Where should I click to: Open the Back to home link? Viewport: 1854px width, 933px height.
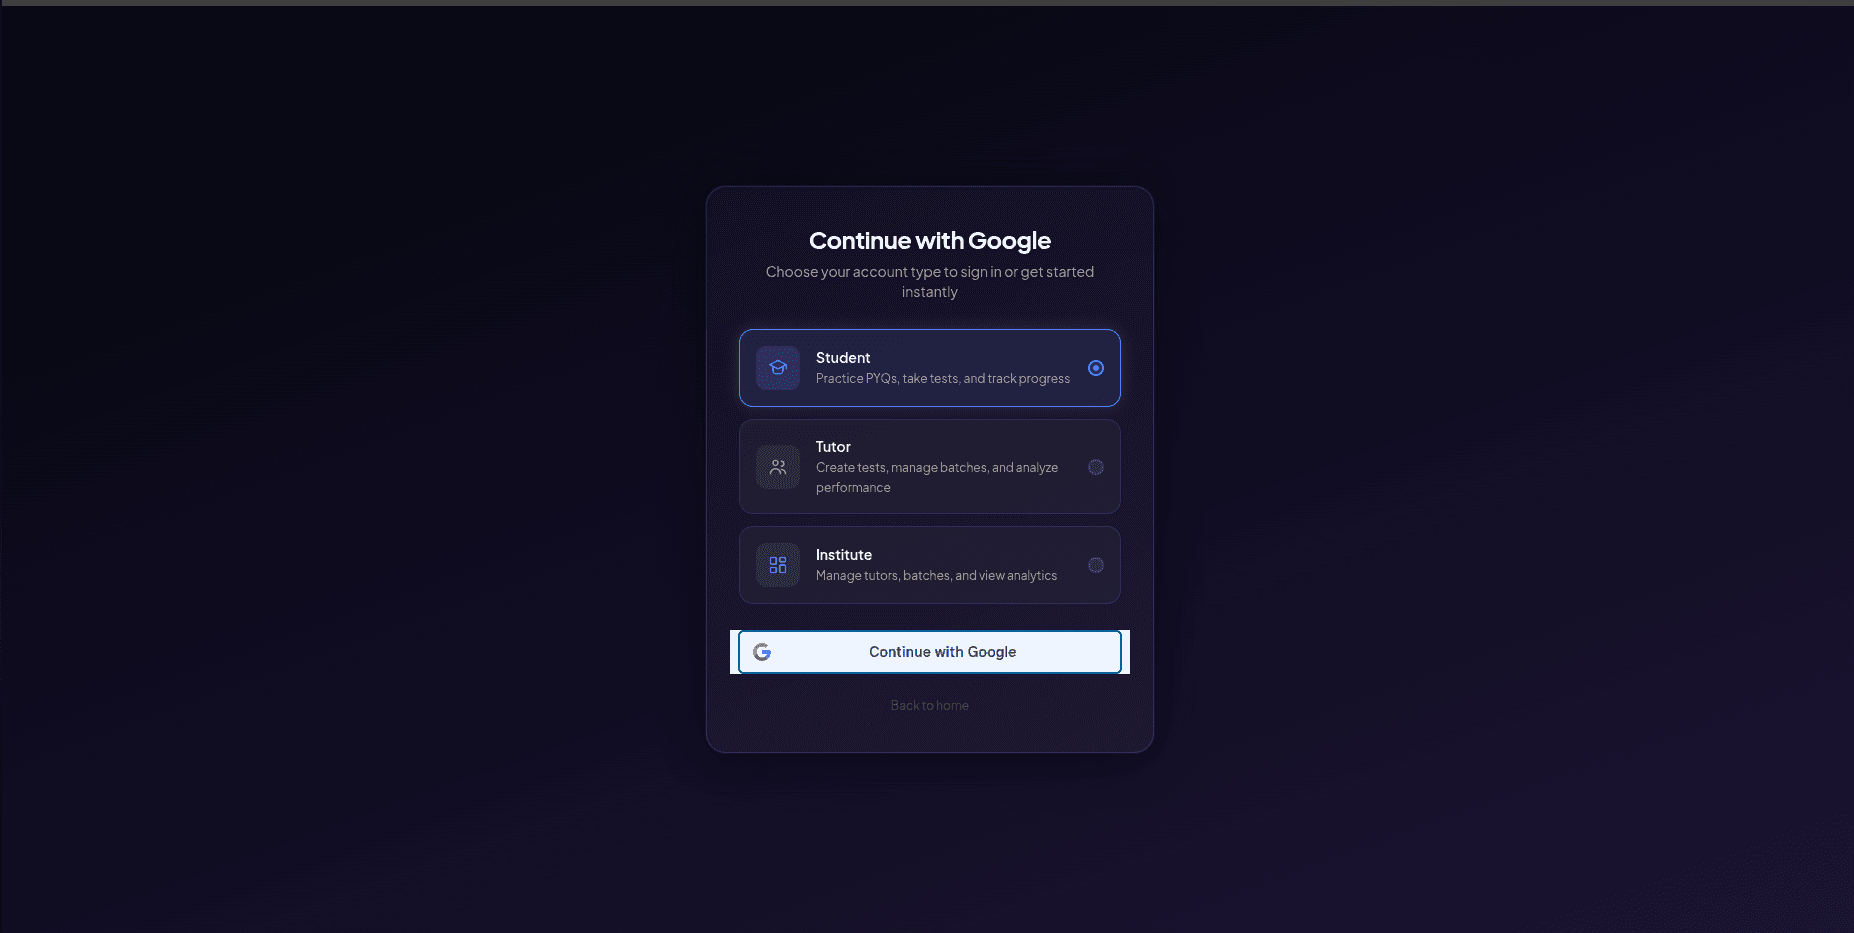pyautogui.click(x=929, y=705)
